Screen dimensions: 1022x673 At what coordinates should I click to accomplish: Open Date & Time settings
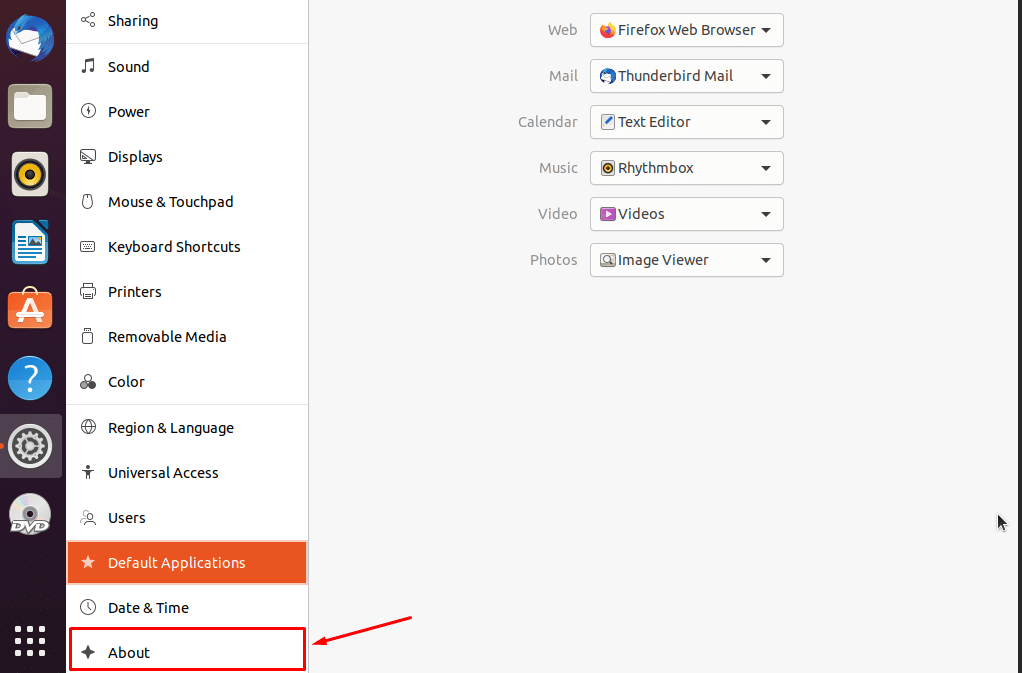pyautogui.click(x=187, y=607)
